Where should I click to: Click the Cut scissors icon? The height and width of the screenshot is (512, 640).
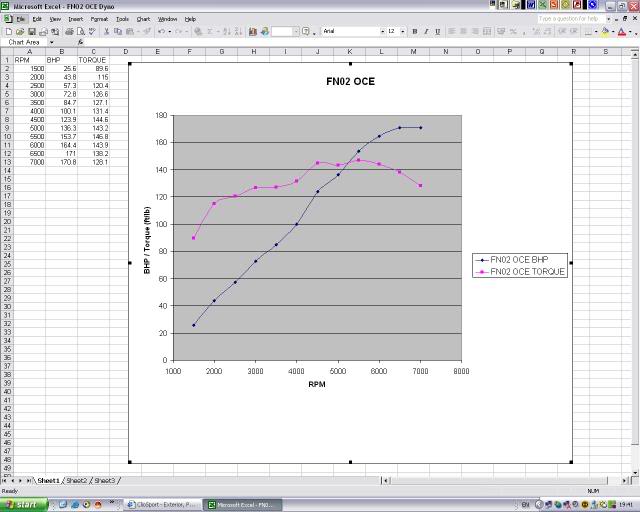pos(108,31)
